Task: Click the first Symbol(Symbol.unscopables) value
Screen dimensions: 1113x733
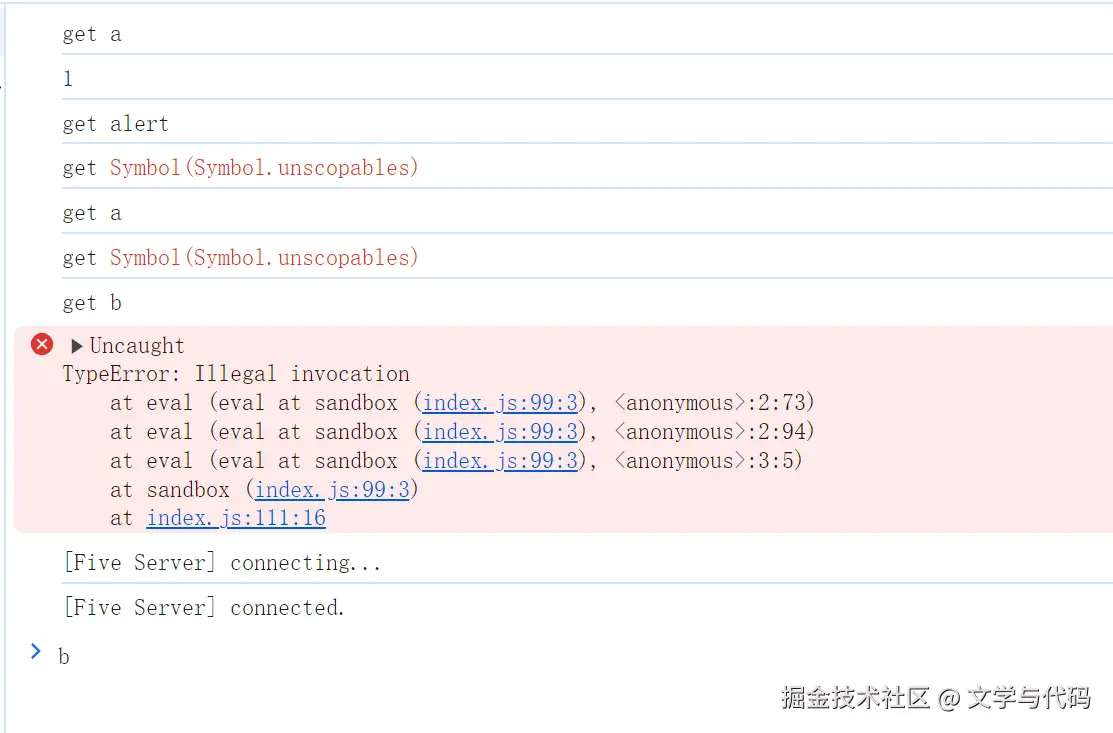Action: coord(264,168)
